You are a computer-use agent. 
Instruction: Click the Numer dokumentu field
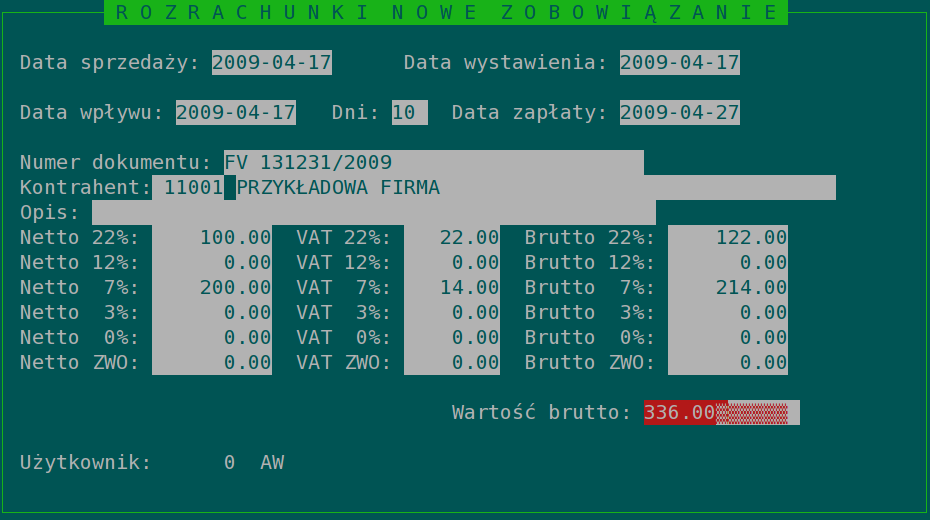427,162
